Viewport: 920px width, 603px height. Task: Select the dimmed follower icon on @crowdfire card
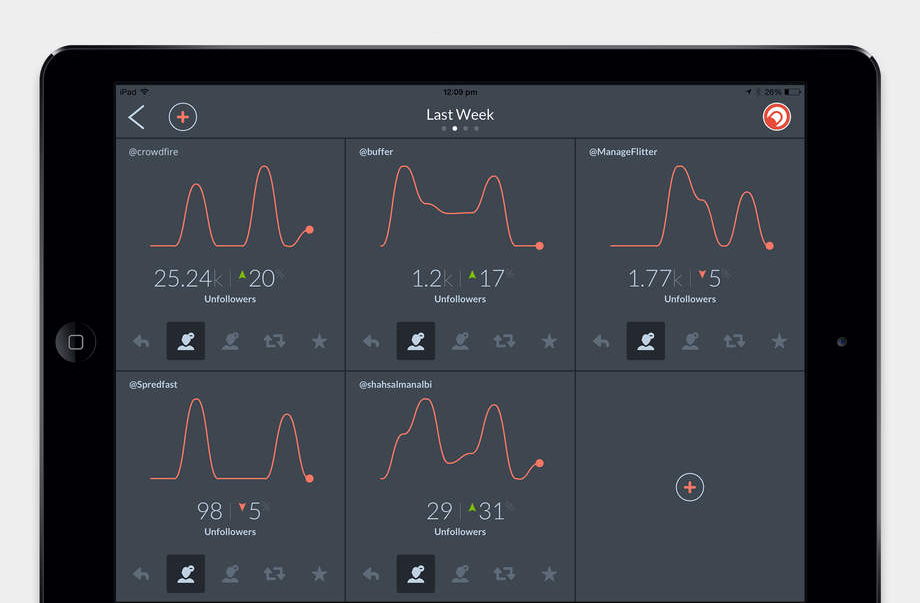pos(231,341)
